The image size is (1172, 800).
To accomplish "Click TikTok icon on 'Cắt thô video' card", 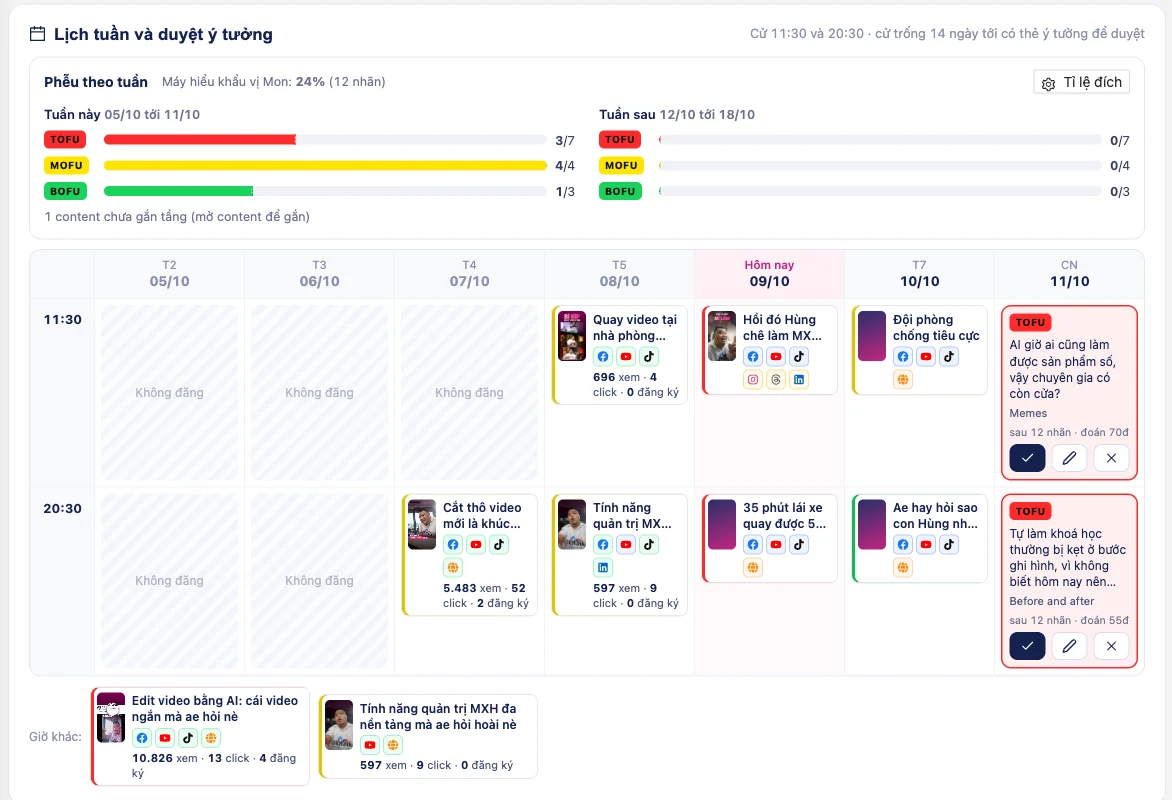I will coord(499,544).
